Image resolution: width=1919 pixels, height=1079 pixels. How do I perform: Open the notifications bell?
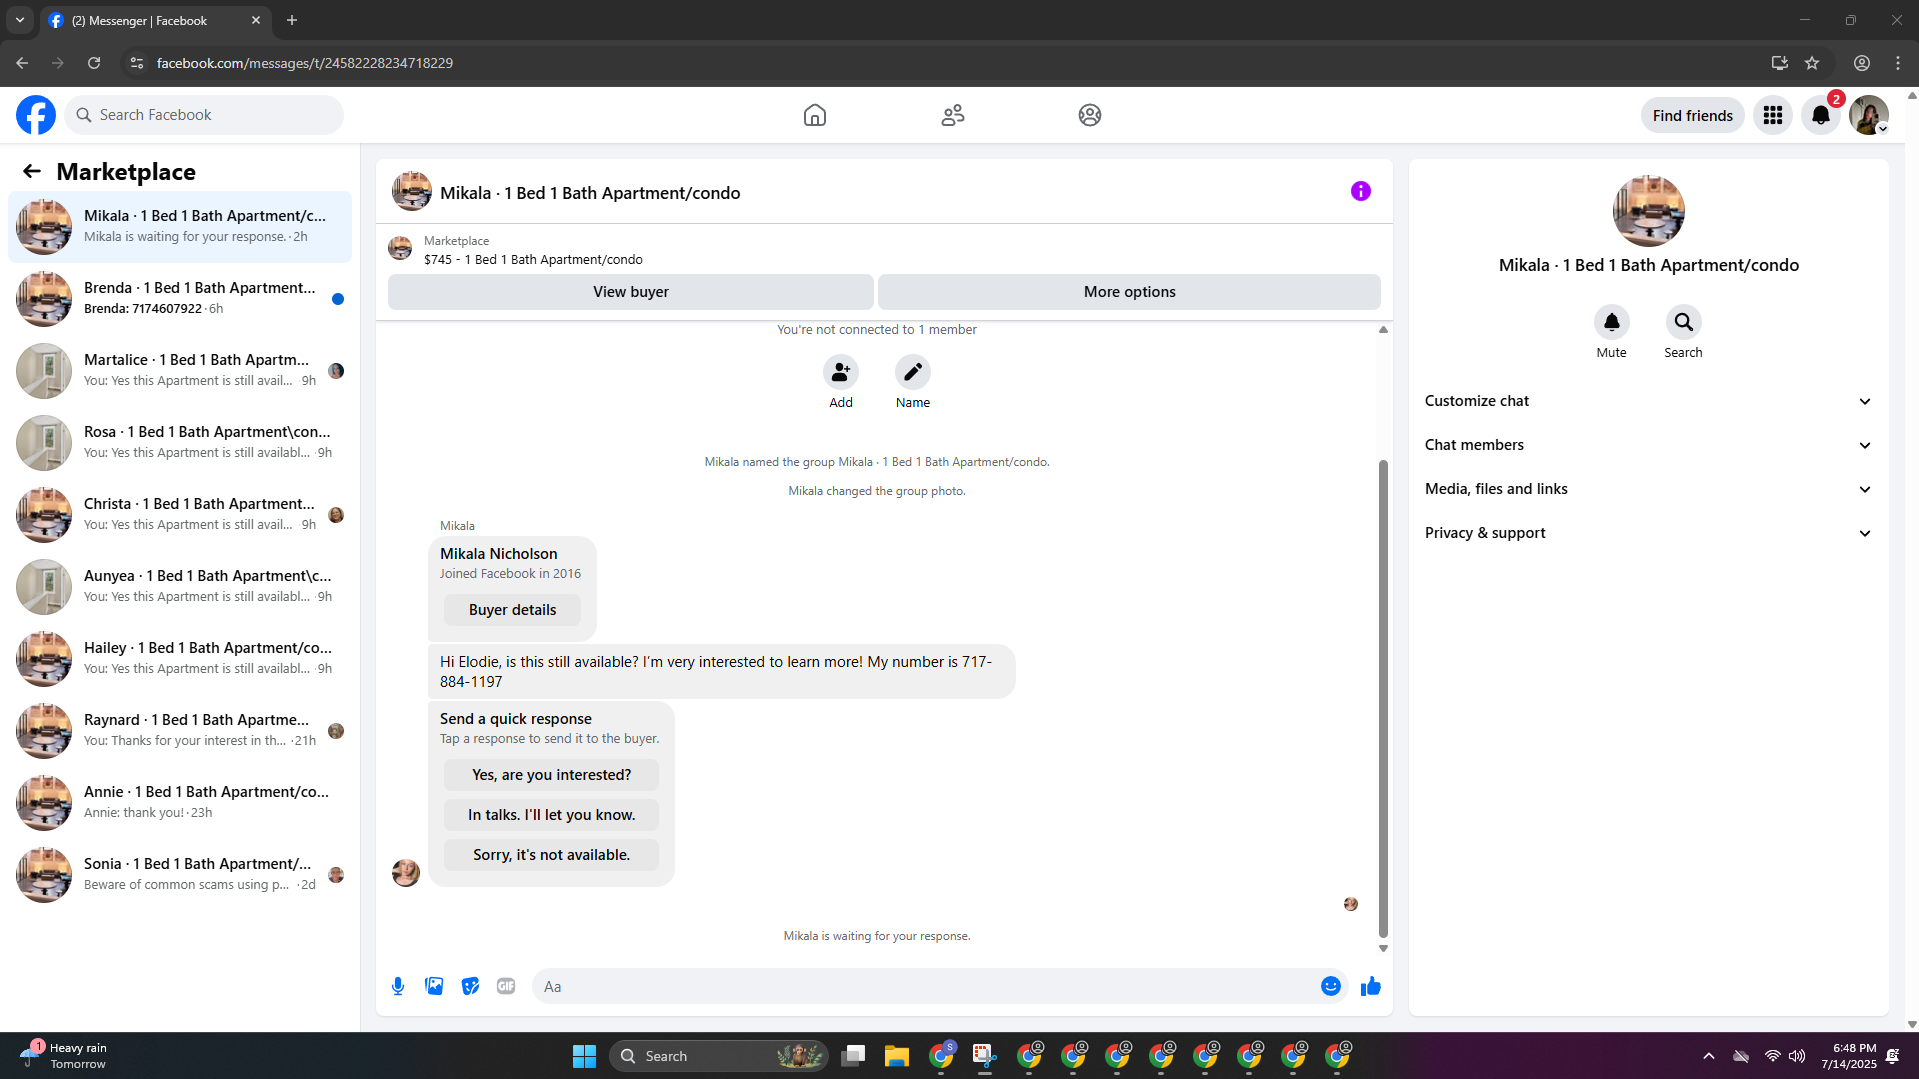click(1821, 115)
